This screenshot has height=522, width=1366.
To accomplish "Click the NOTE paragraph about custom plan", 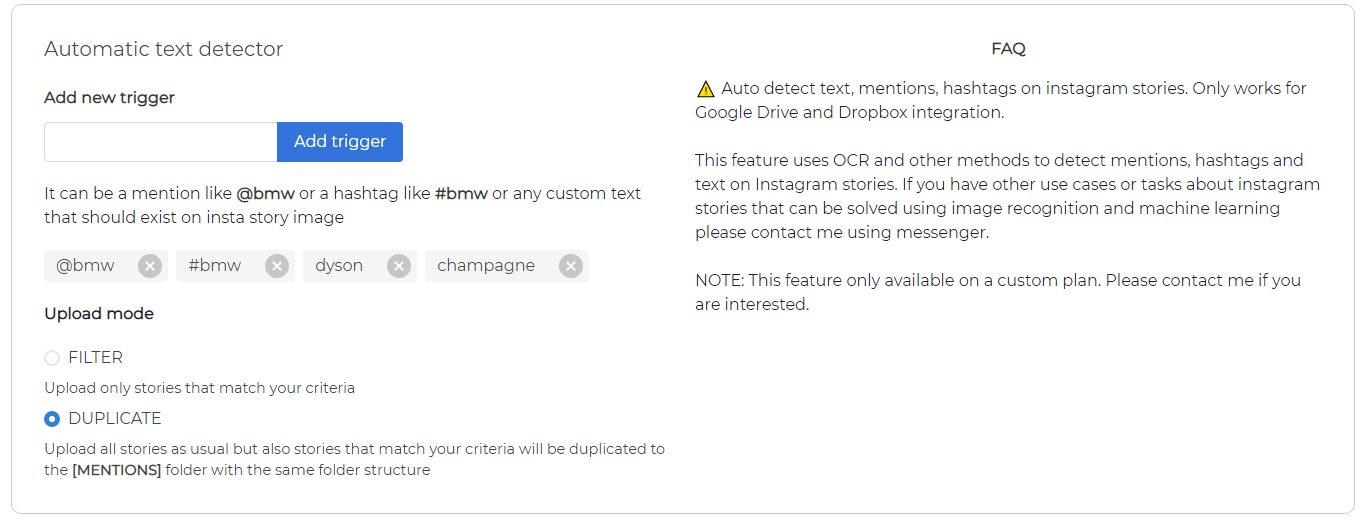I will [x=997, y=292].
